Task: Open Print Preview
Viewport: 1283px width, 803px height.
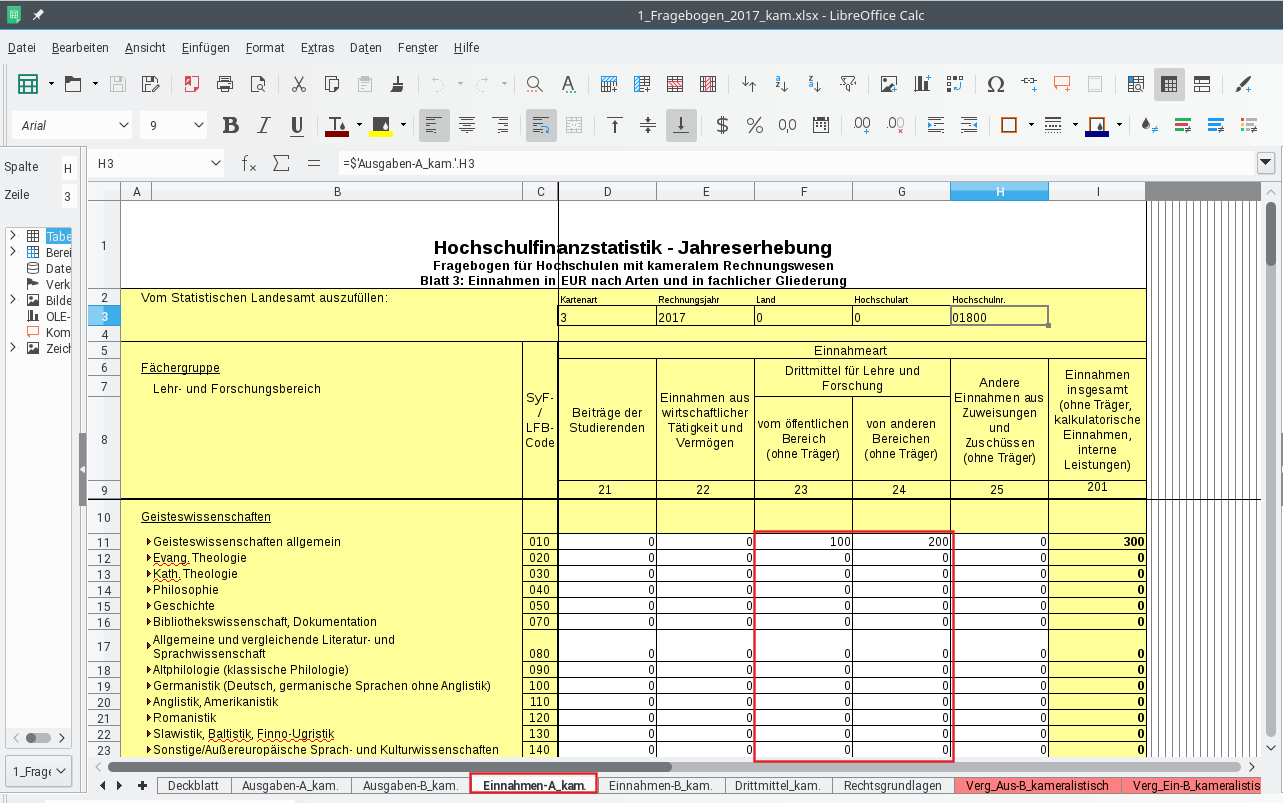Action: coord(258,84)
